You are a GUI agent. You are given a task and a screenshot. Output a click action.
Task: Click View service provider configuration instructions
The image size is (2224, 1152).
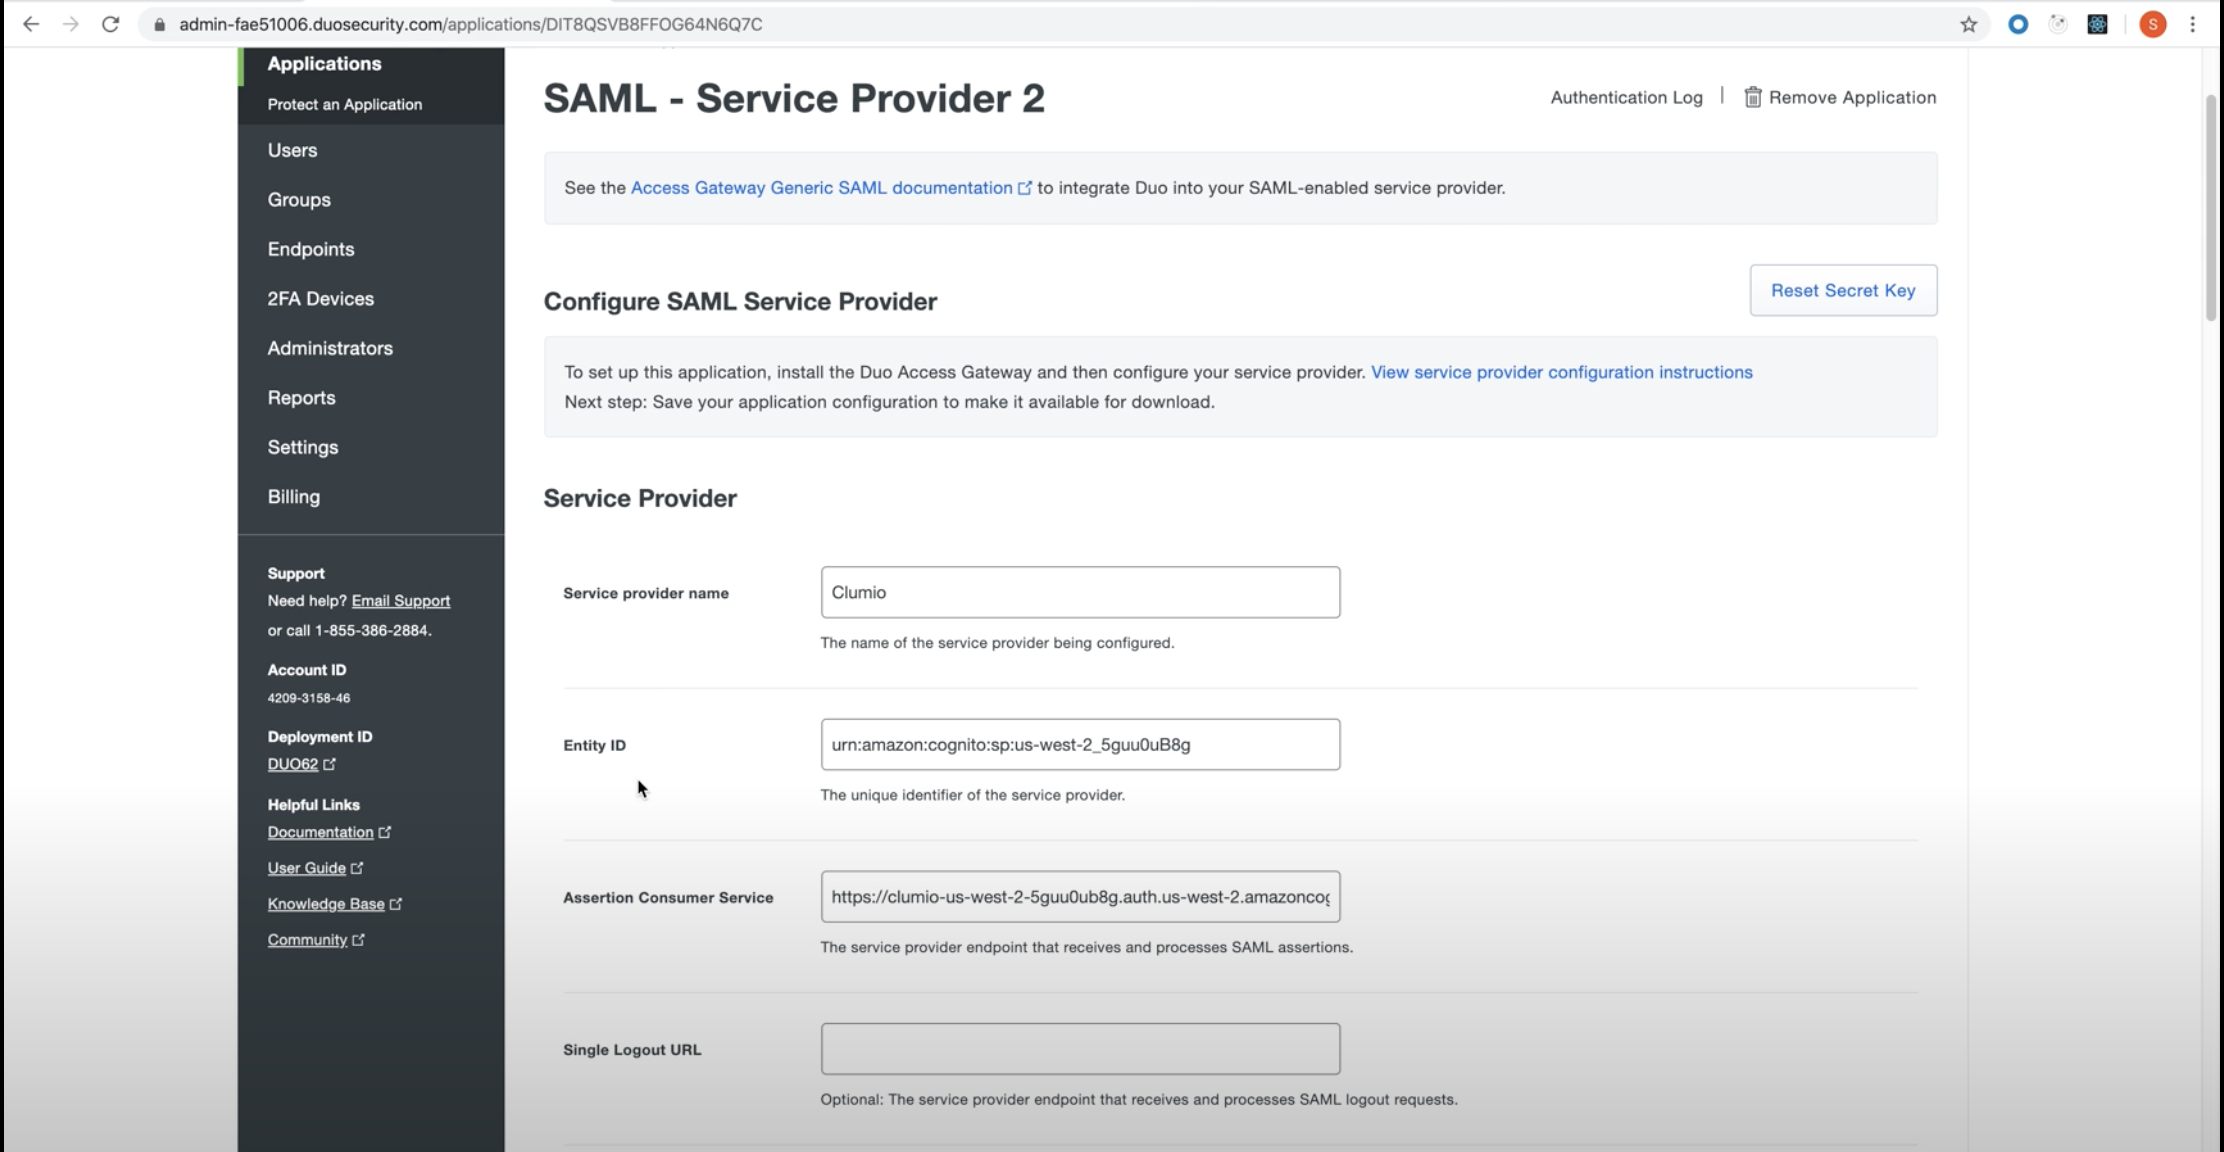1561,372
